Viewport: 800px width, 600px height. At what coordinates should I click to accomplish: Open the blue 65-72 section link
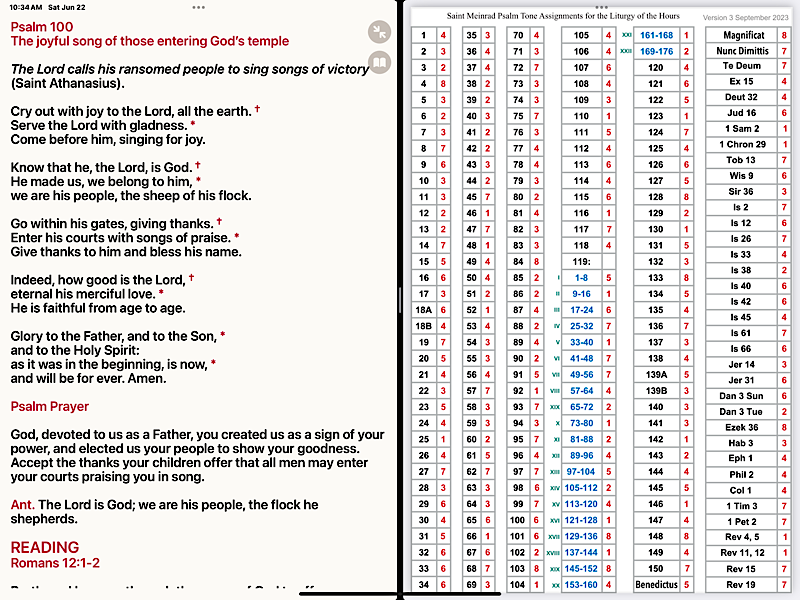coord(581,407)
